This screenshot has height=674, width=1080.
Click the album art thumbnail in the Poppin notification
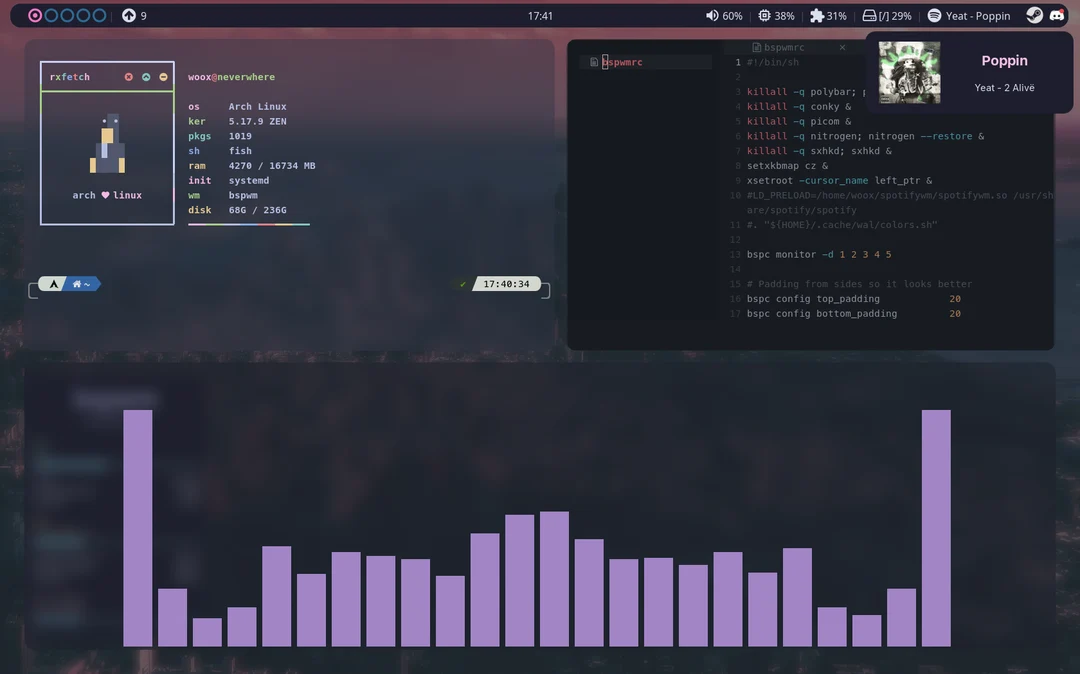click(909, 73)
